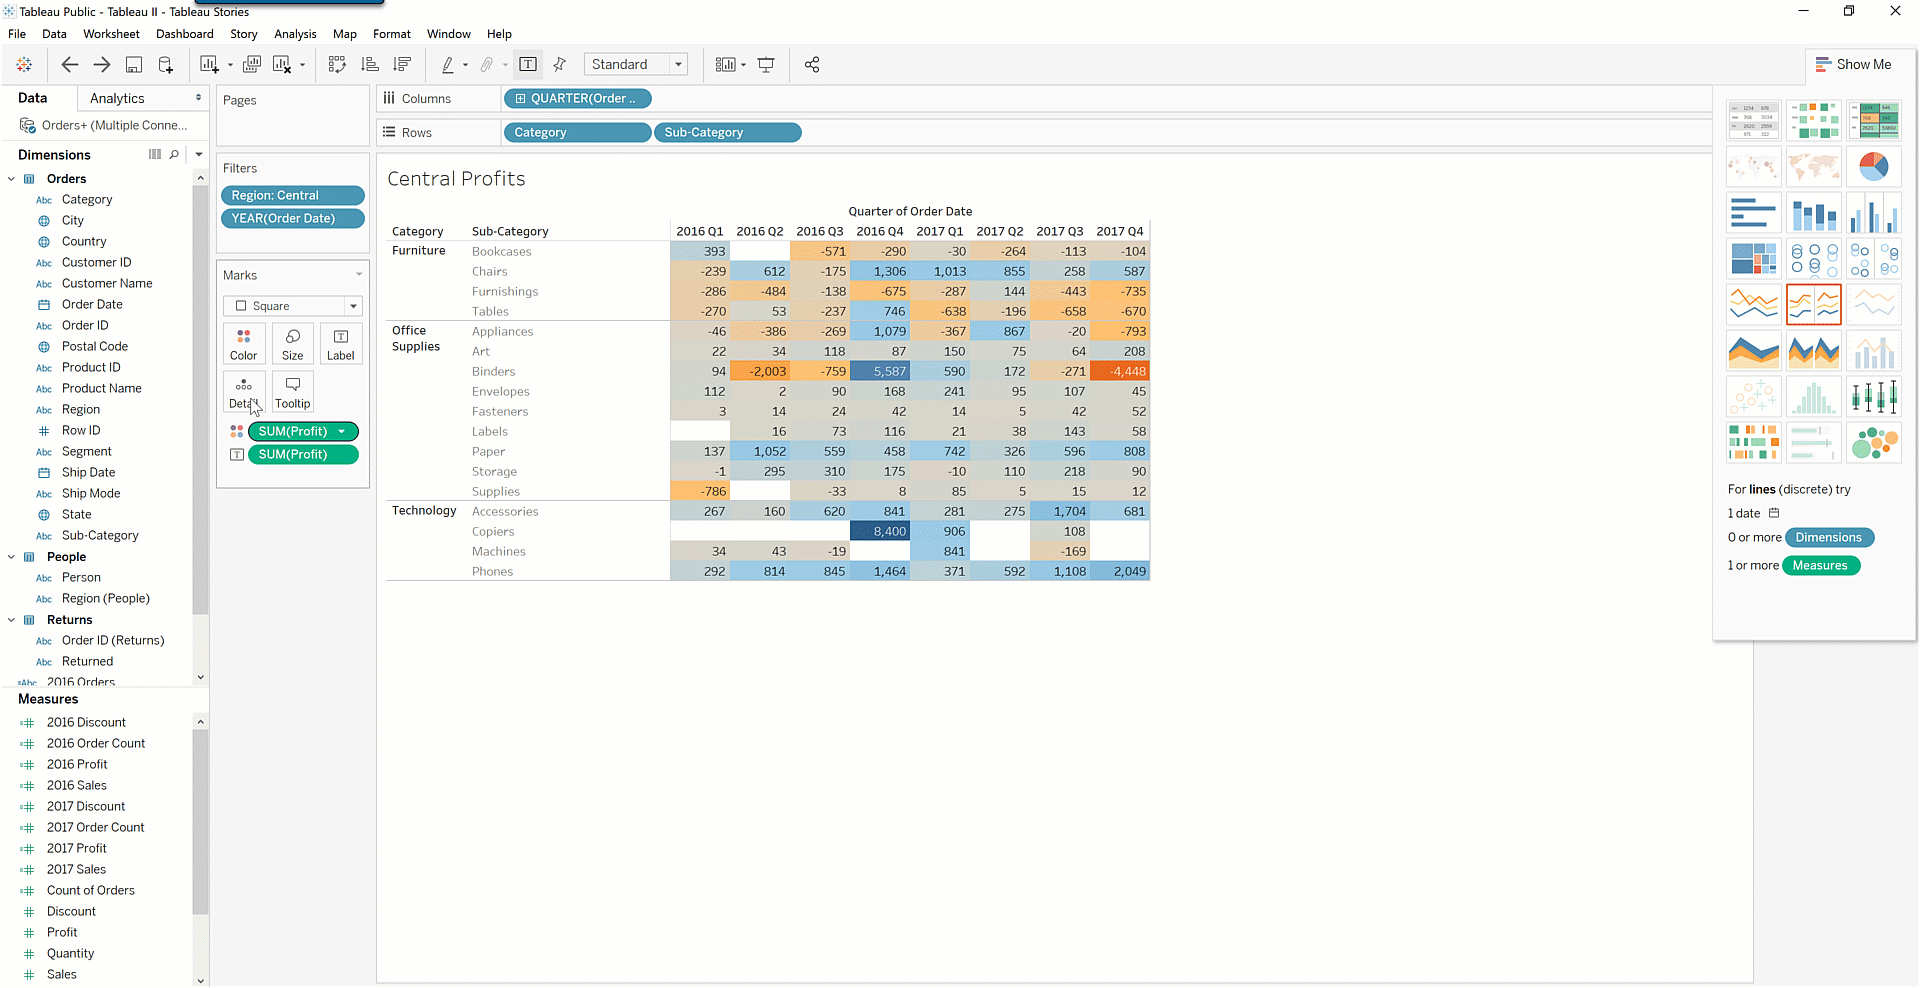Pick the packed bubbles chart in Show Me
This screenshot has height=988, width=1920.
click(1873, 443)
